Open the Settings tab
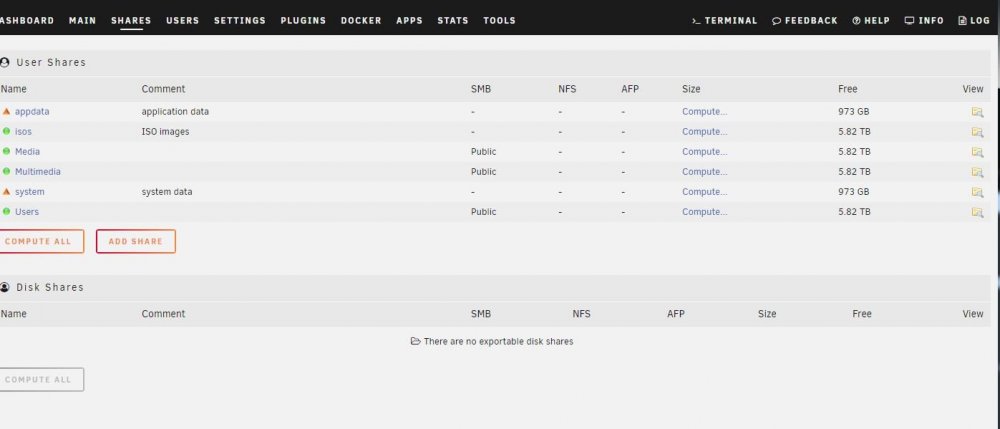1000x429 pixels. click(x=240, y=20)
